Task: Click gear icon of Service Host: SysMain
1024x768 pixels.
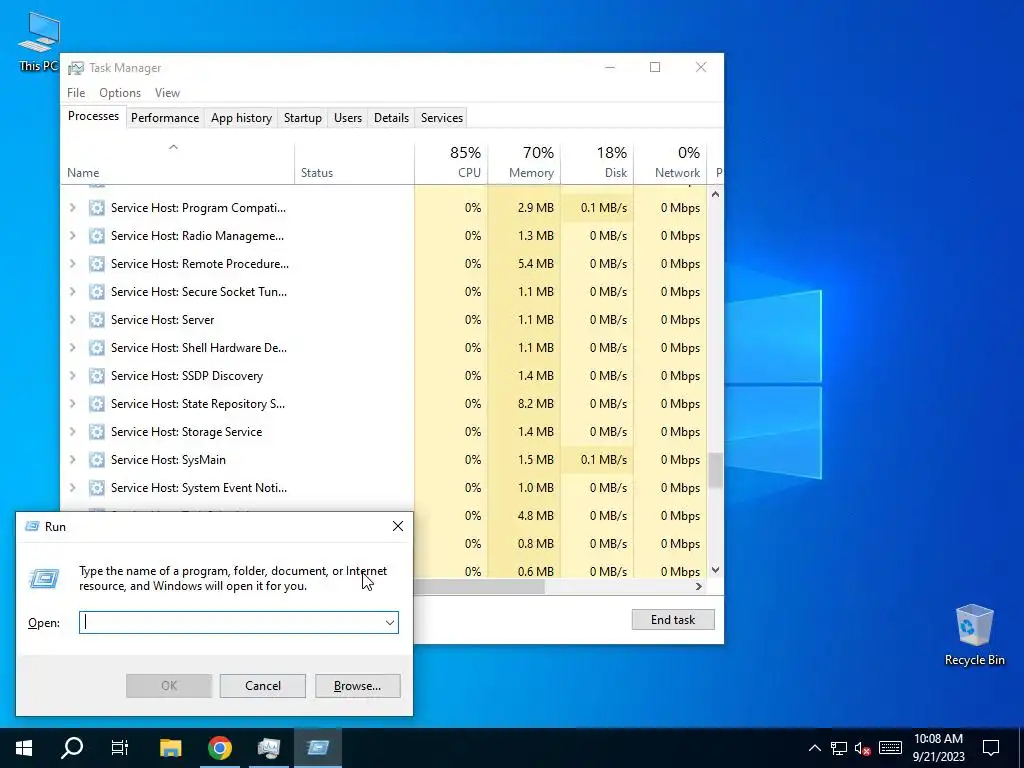Action: [x=97, y=460]
